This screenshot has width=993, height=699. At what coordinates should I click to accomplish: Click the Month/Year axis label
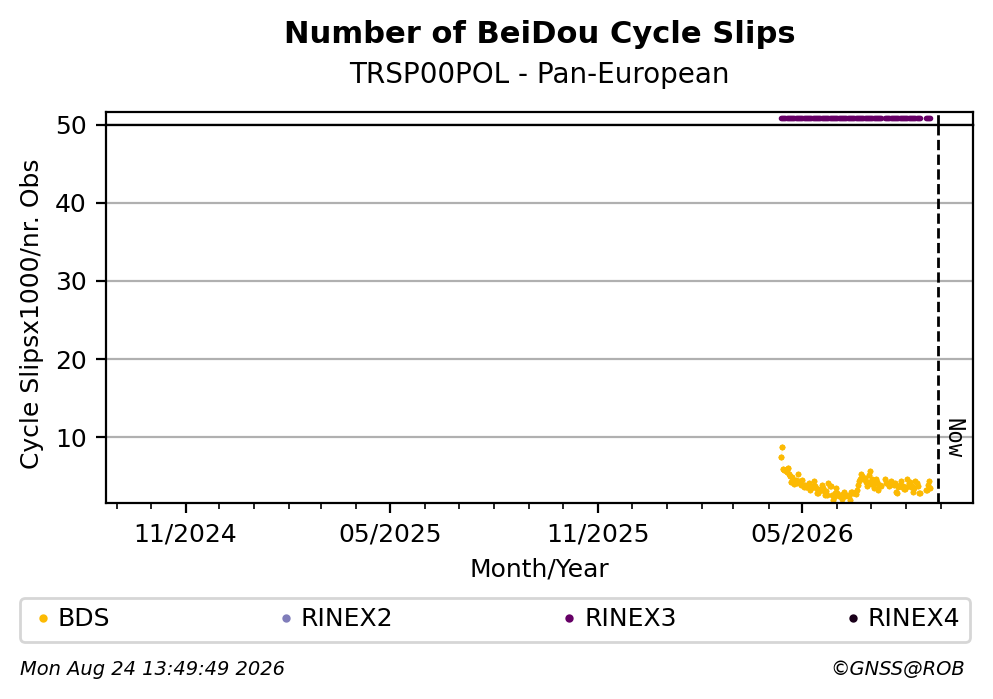tap(539, 569)
